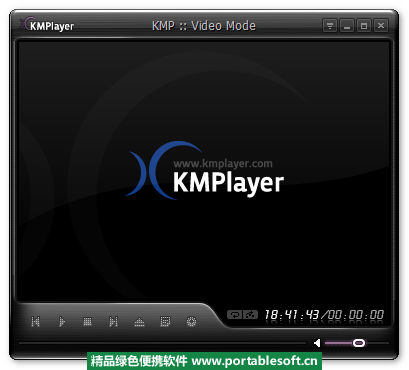Click the seek bar track
The height and width of the screenshot is (370, 409).
point(162,343)
